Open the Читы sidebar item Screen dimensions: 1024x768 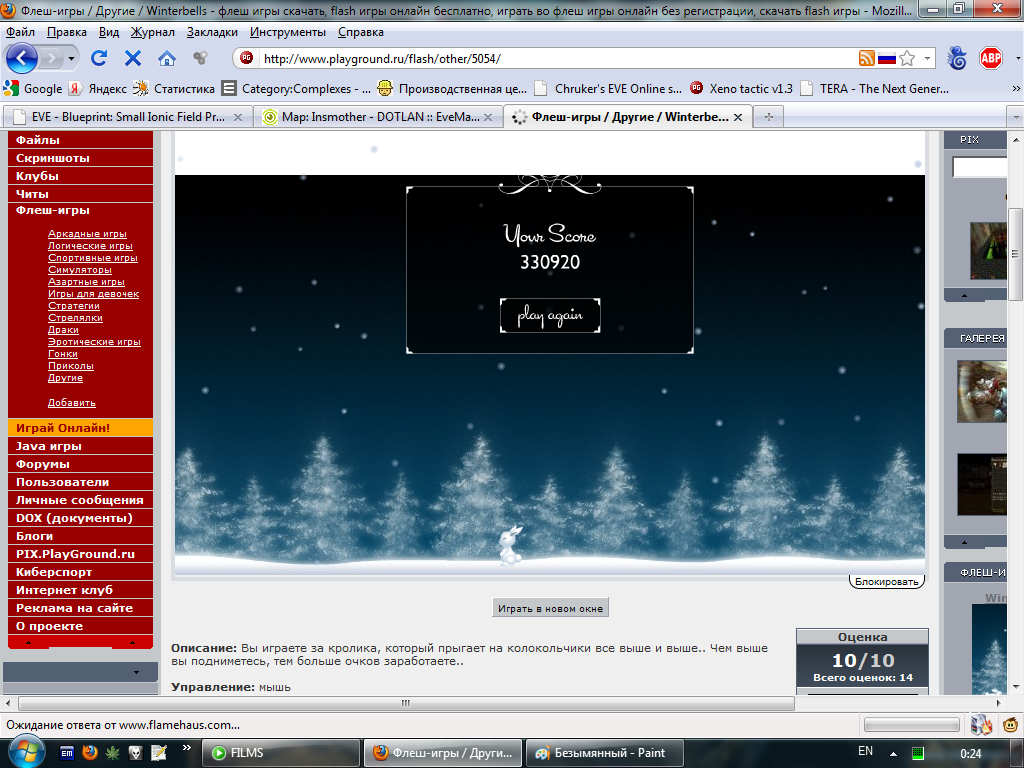[x=80, y=194]
